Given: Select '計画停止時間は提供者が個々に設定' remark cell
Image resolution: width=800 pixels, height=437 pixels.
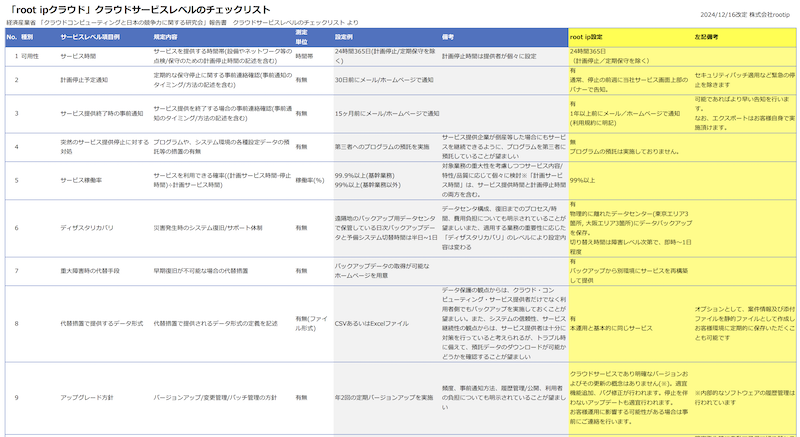Looking at the screenshot, I should [x=489, y=56].
